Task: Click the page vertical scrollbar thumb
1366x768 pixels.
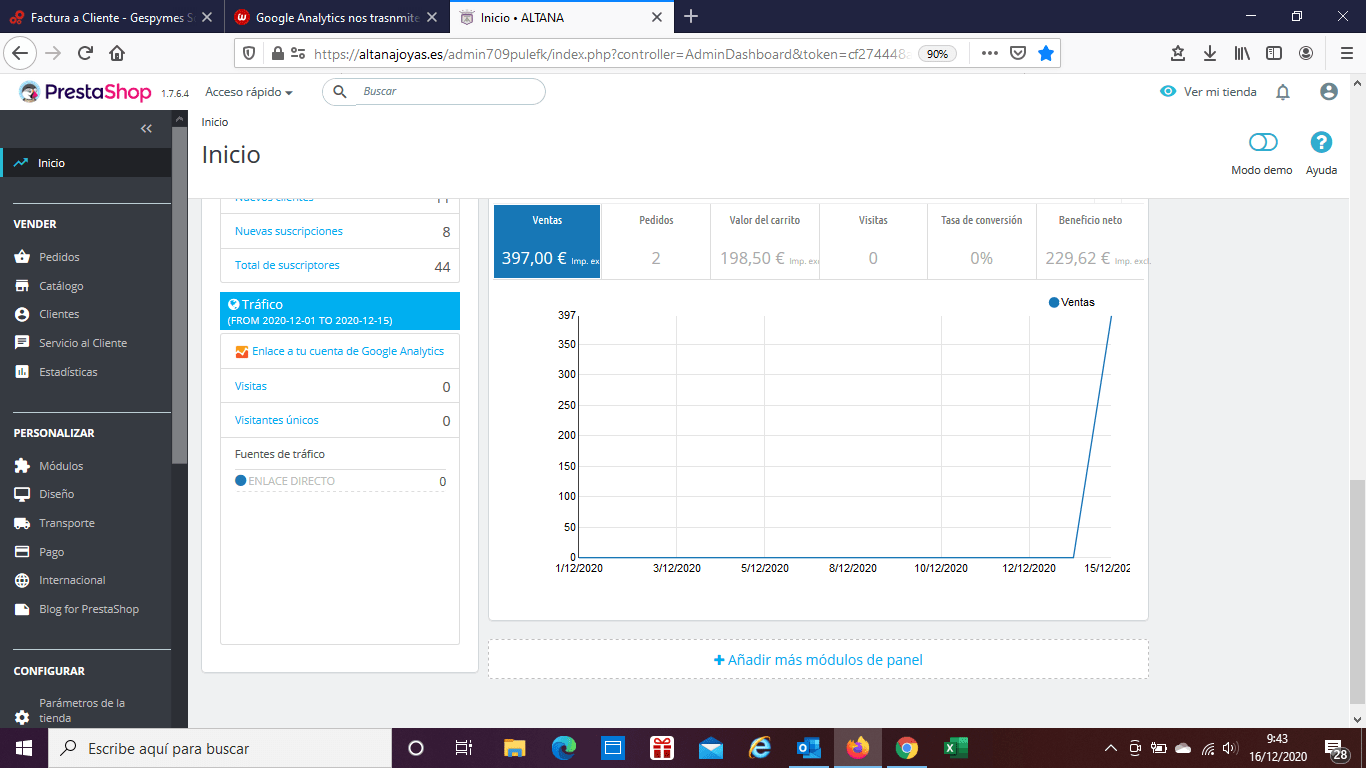Action: tap(1357, 590)
